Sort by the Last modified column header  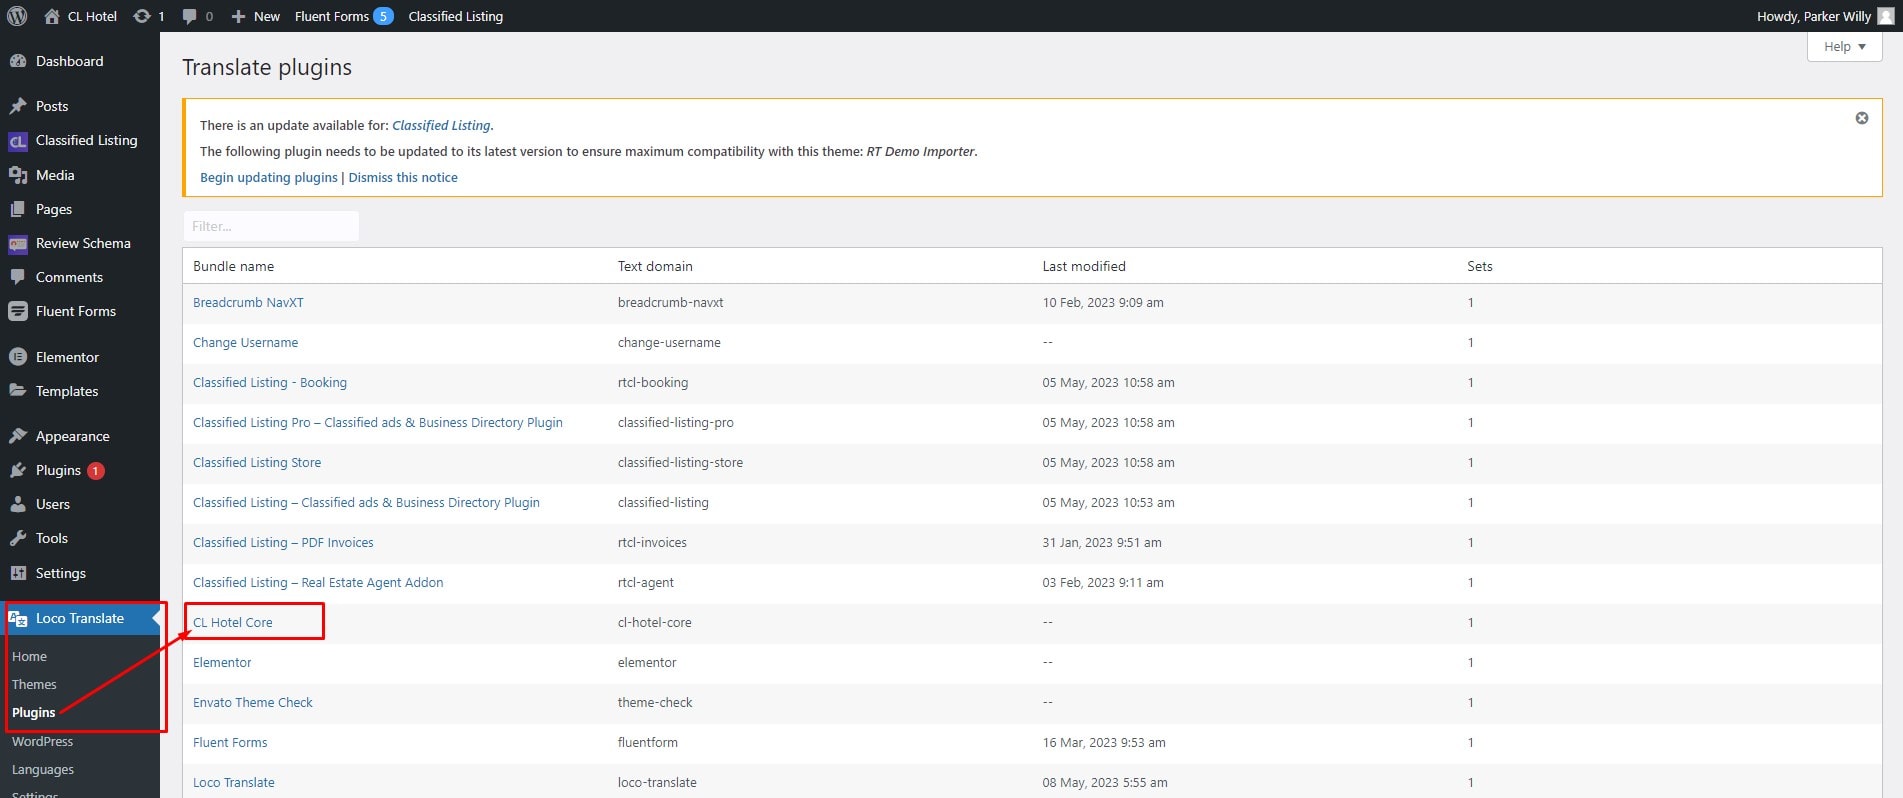[1084, 266]
